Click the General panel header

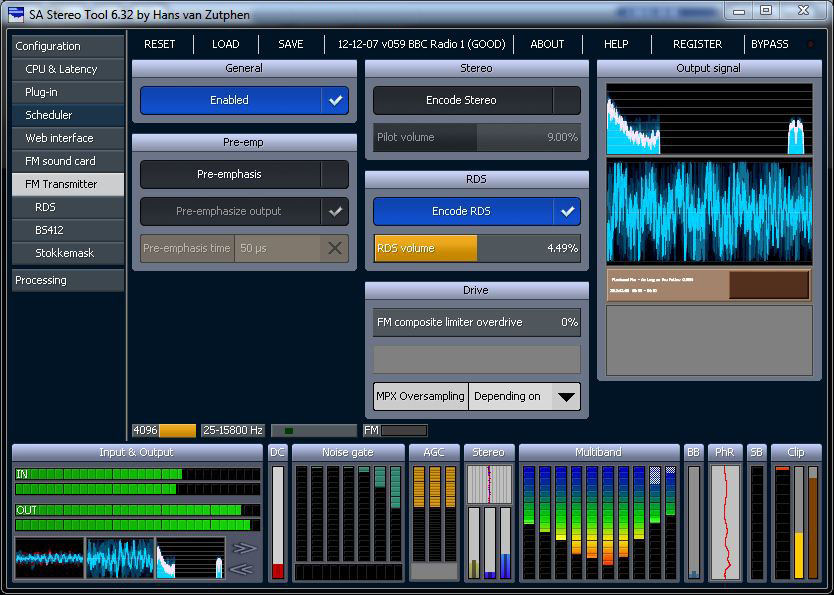pyautogui.click(x=244, y=68)
